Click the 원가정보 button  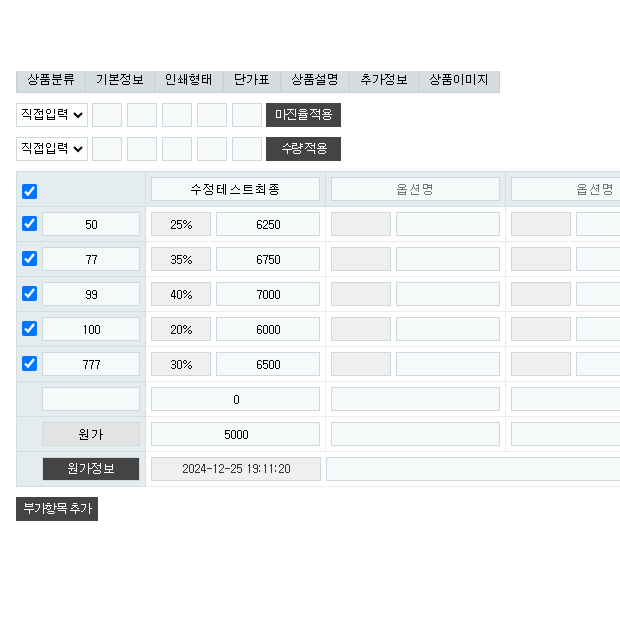click(x=90, y=469)
